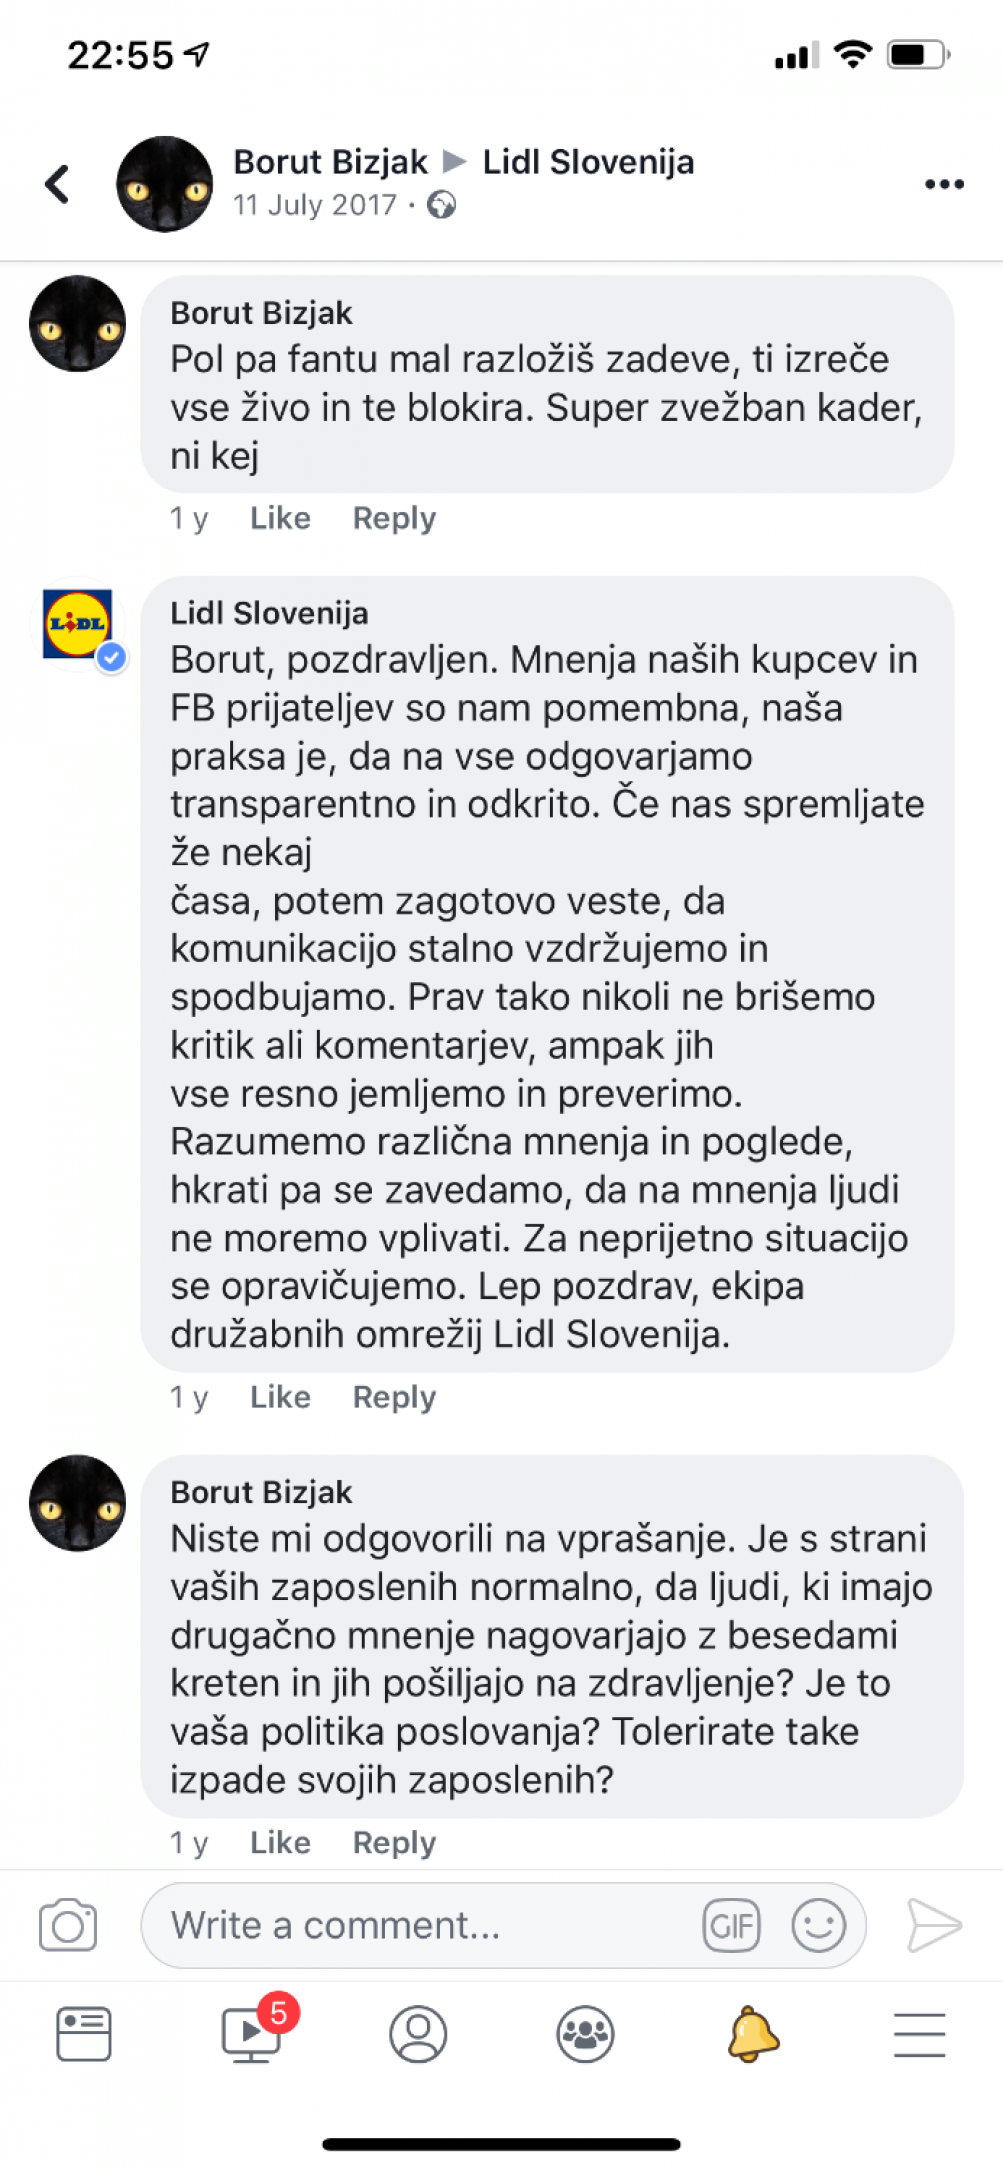
Task: Like the first Borut Bizjak comment
Action: 280,518
